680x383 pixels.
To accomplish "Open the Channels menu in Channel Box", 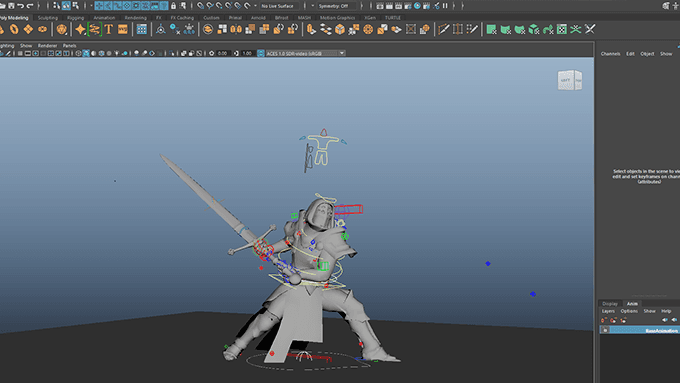I will click(x=610, y=54).
